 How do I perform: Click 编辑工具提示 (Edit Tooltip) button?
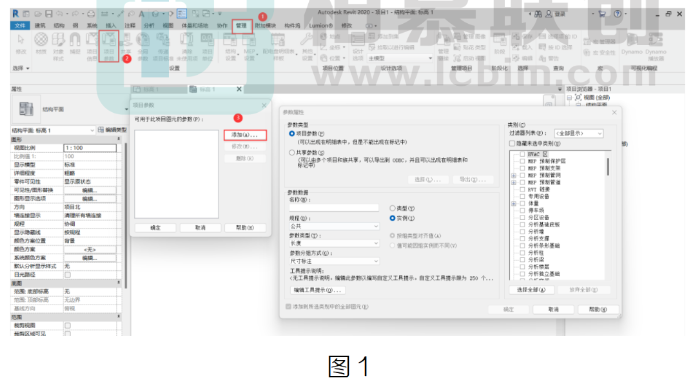point(317,290)
